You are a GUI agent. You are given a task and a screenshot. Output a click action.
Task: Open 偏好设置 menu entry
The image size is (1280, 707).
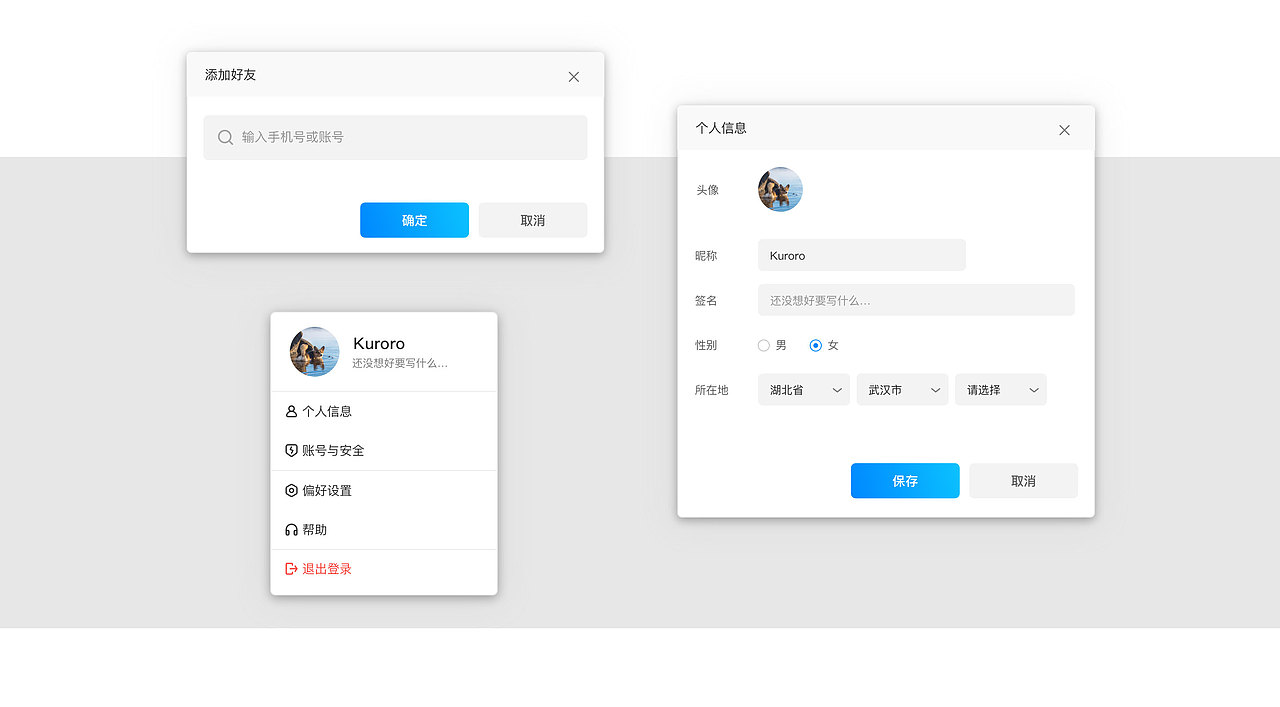(x=384, y=490)
